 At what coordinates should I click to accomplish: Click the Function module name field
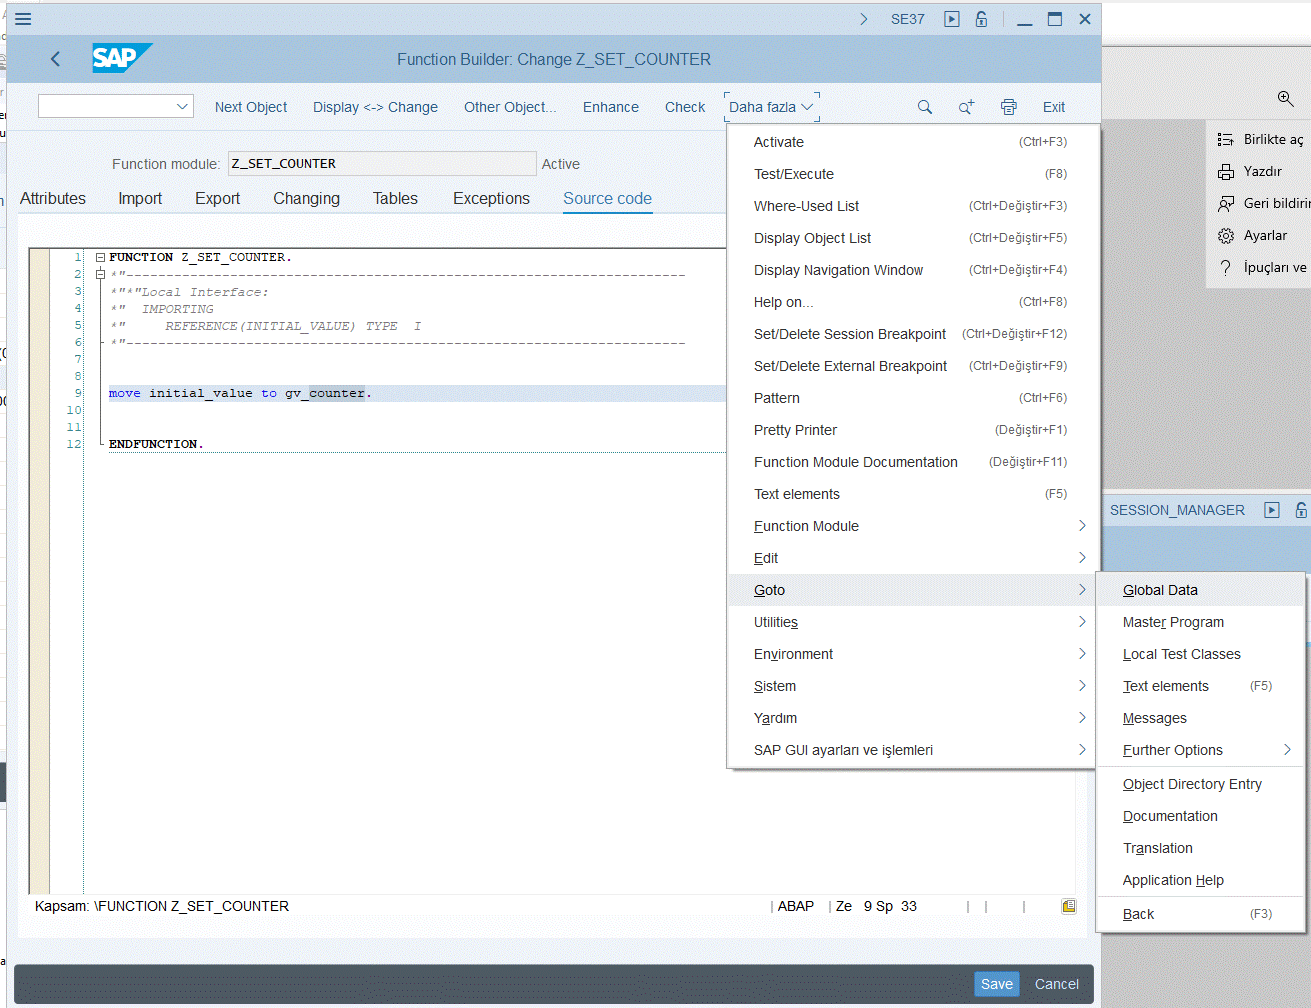[x=382, y=163]
